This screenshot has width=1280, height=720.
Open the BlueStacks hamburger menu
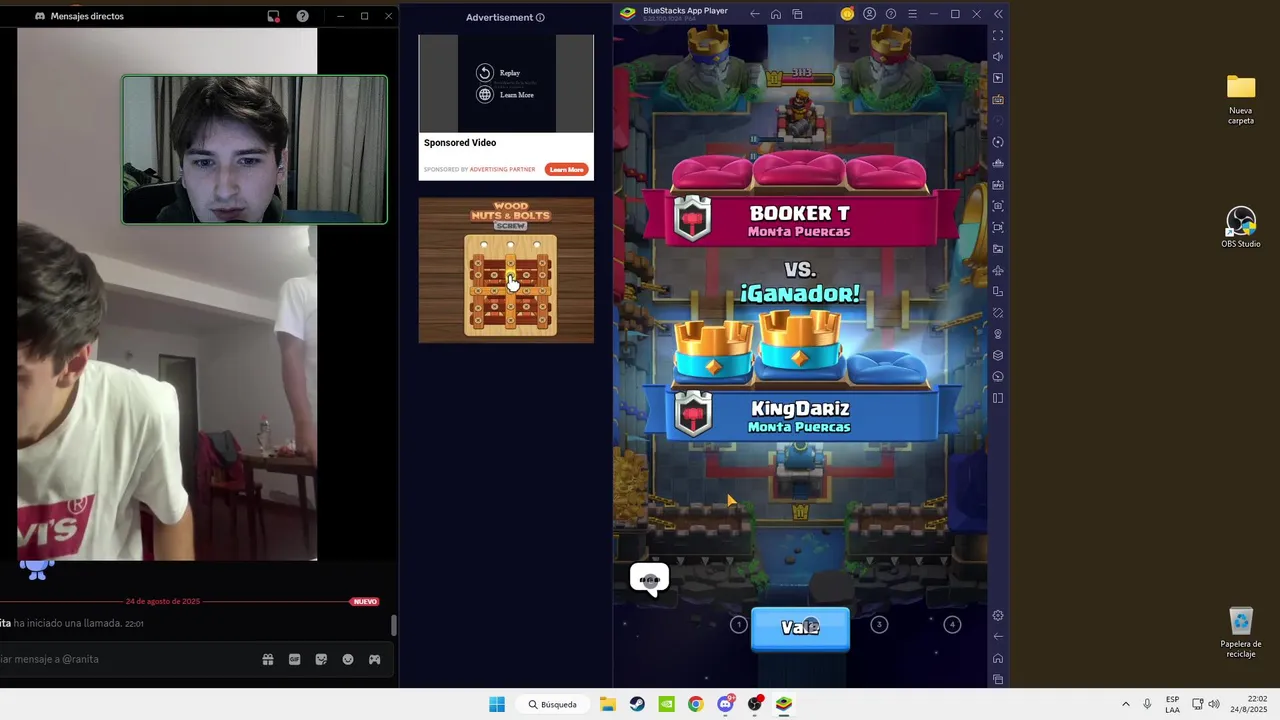coord(912,14)
